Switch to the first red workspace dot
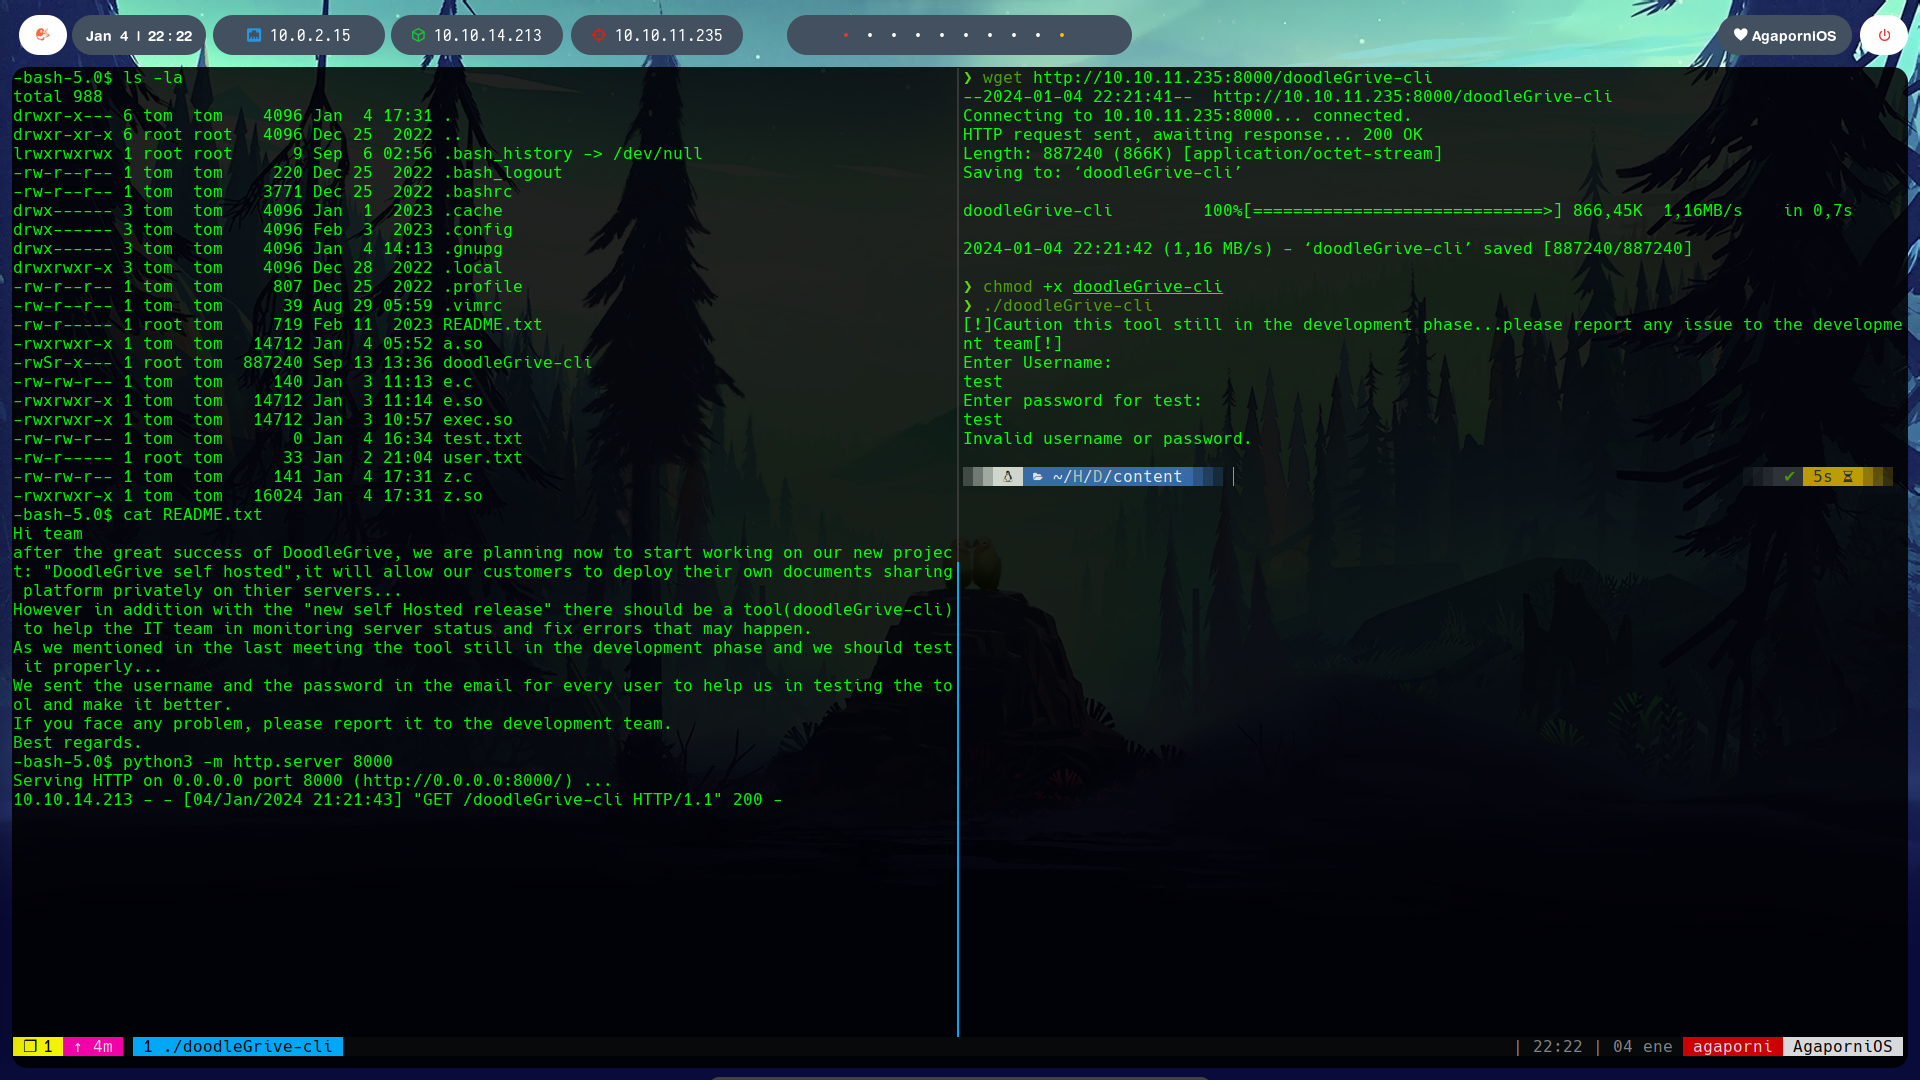The image size is (1920, 1080). pyautogui.click(x=846, y=35)
